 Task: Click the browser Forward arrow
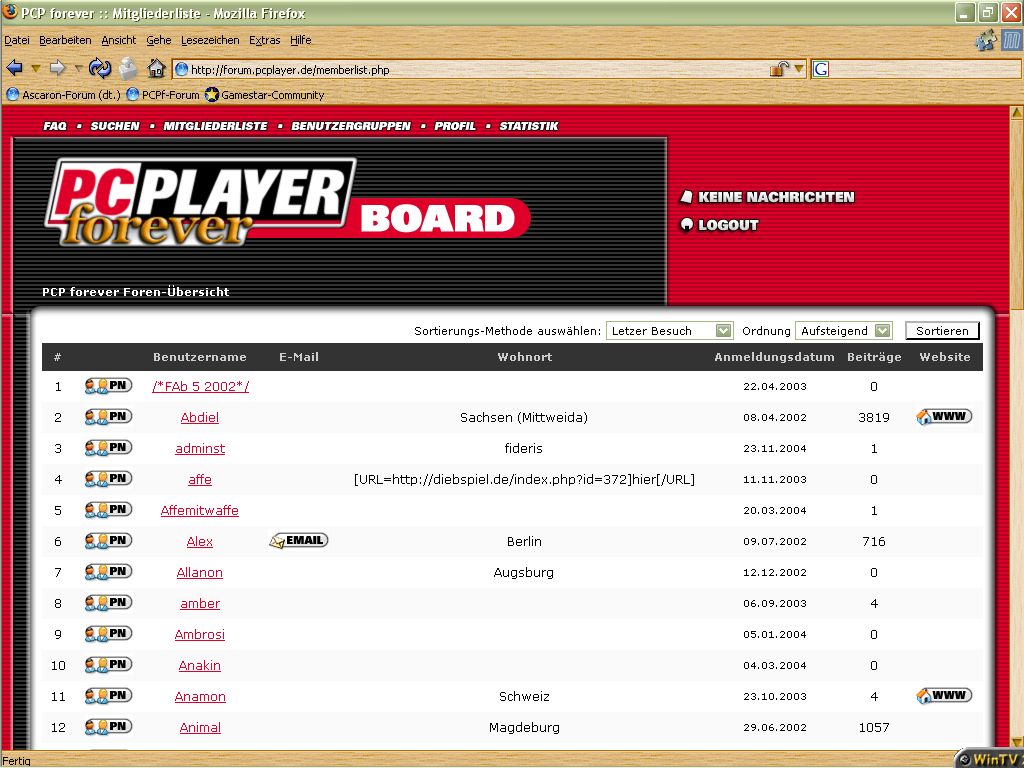tap(57, 67)
